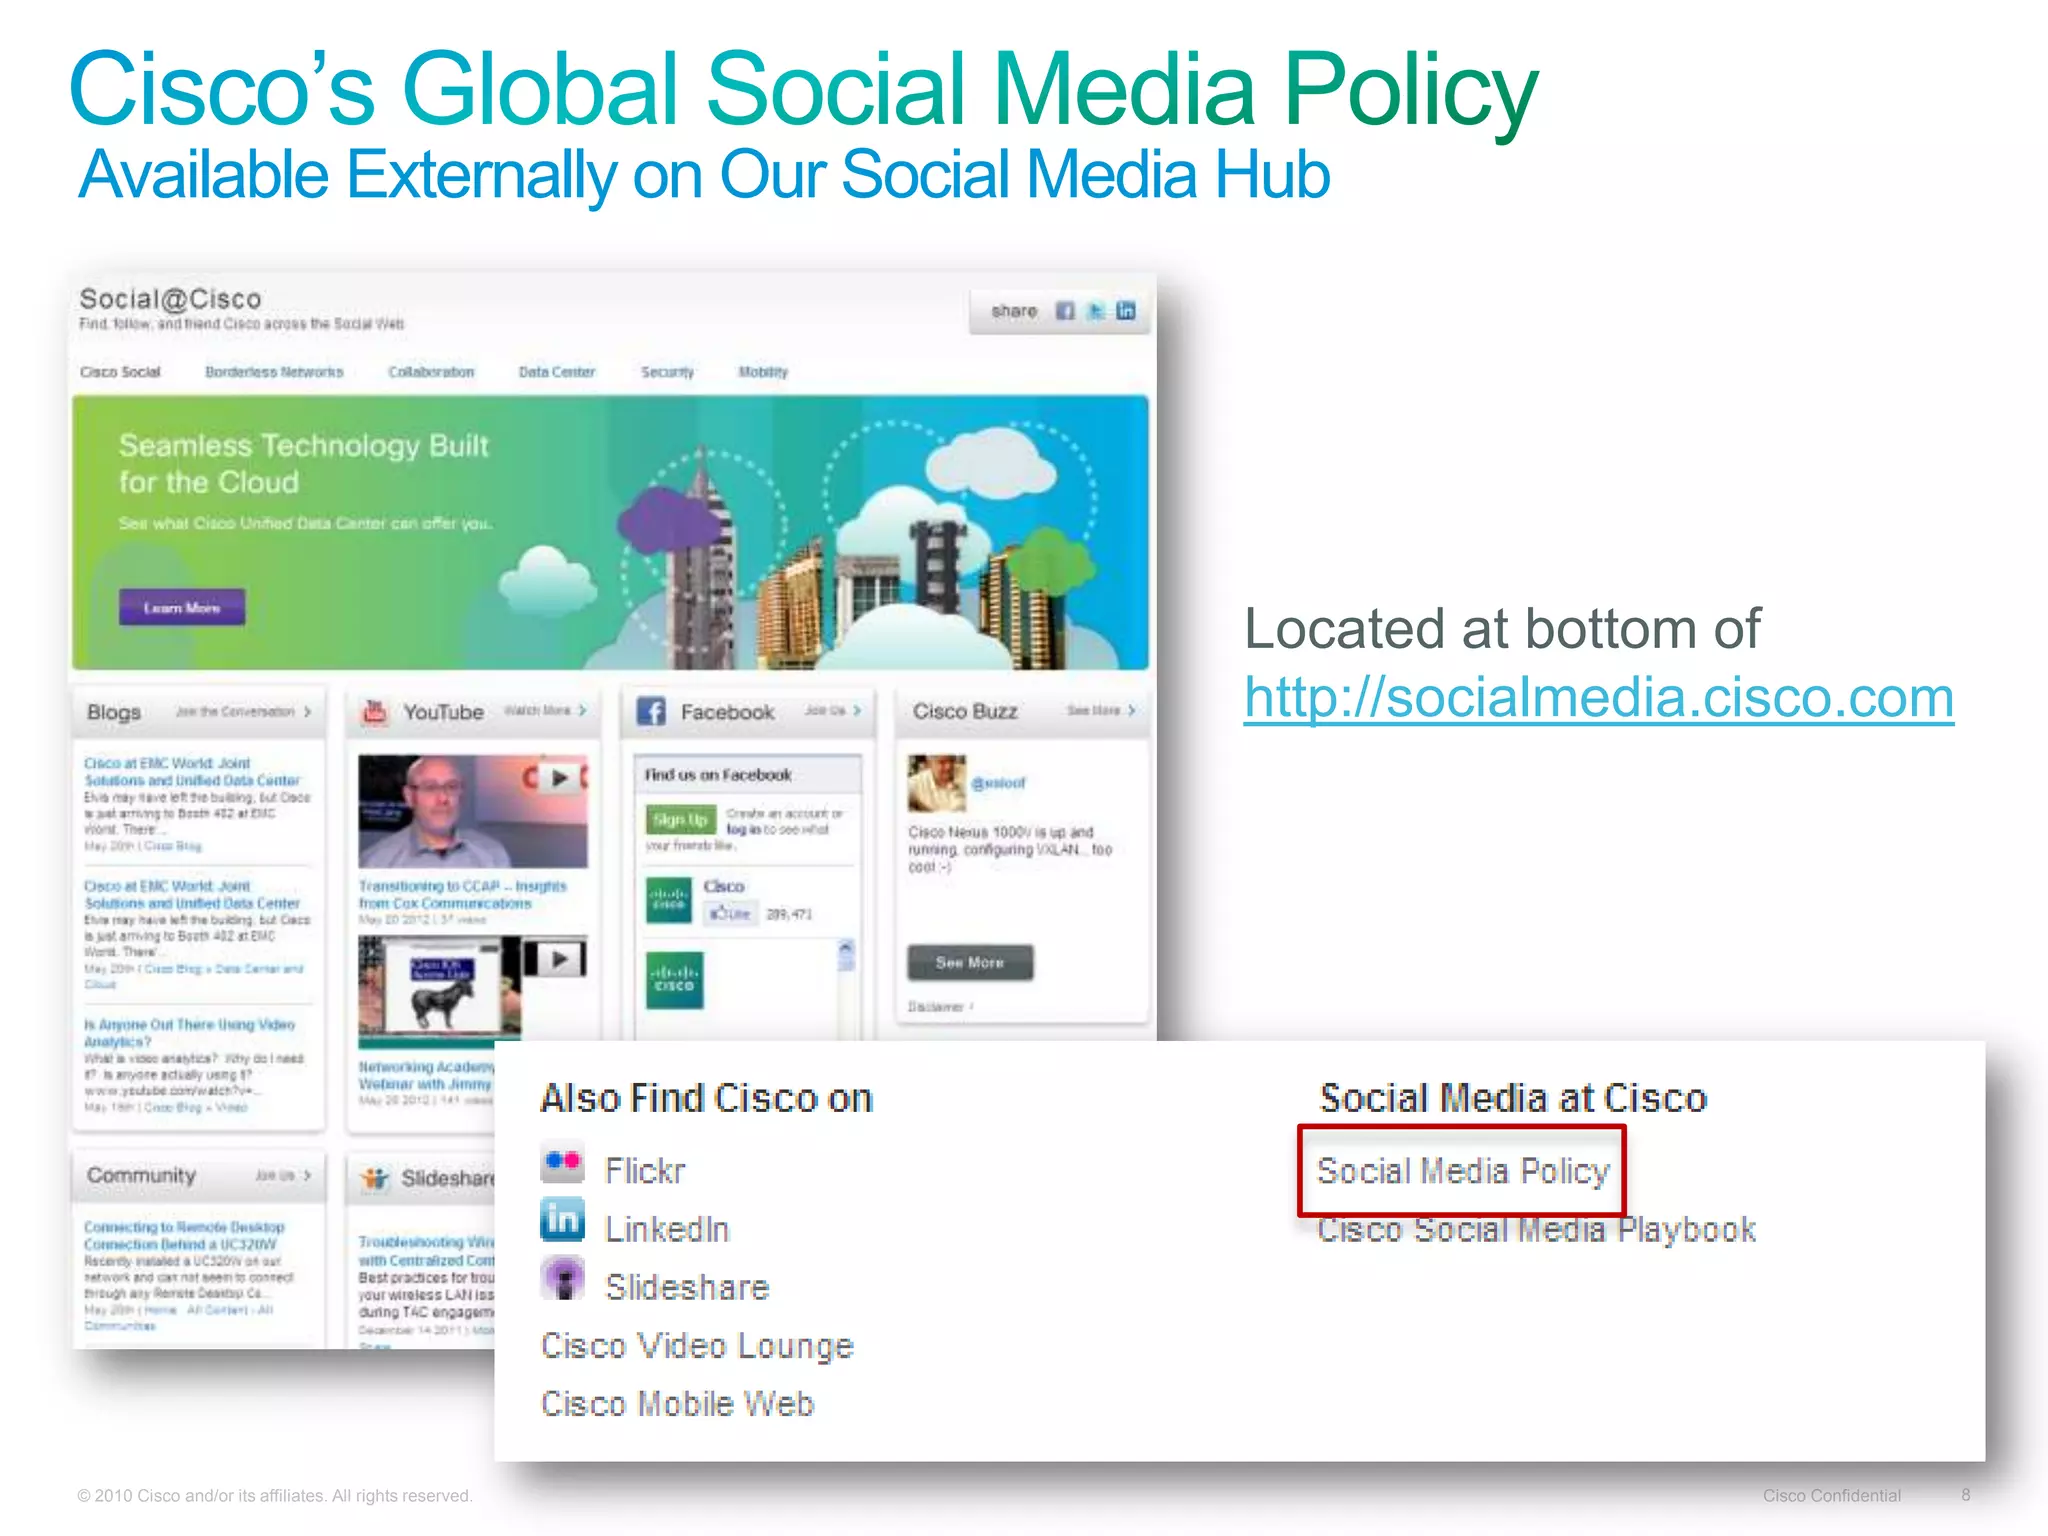
Task: Click the Social Media Policy link
Action: tap(1463, 1170)
